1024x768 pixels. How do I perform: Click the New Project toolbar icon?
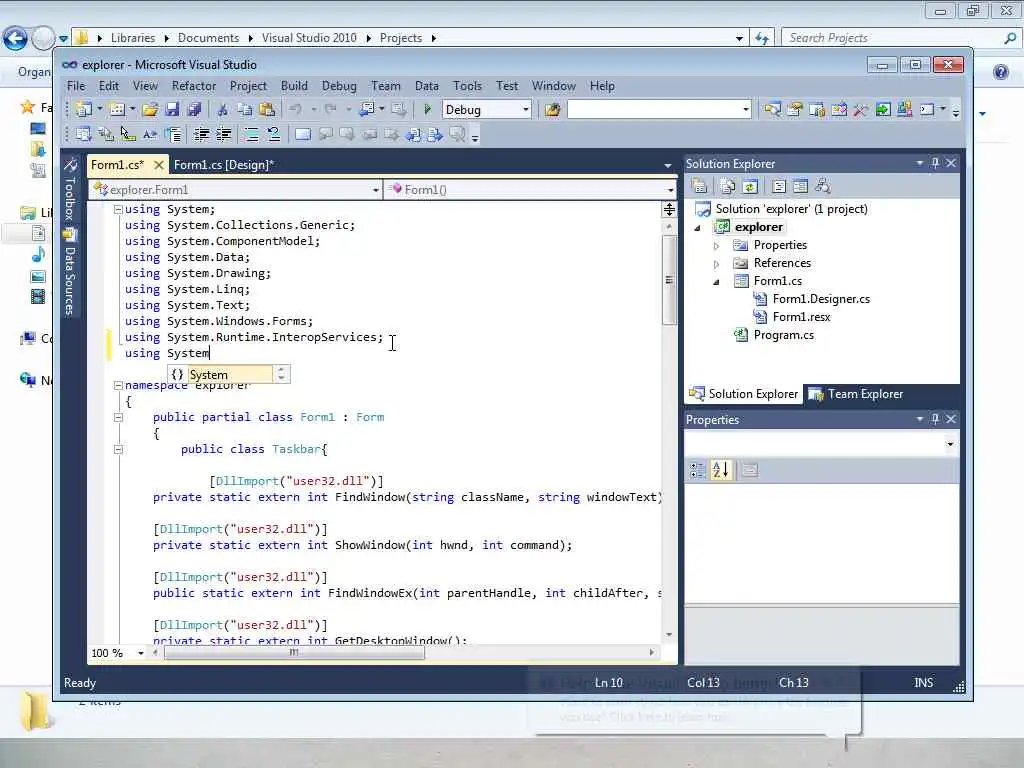tap(83, 110)
